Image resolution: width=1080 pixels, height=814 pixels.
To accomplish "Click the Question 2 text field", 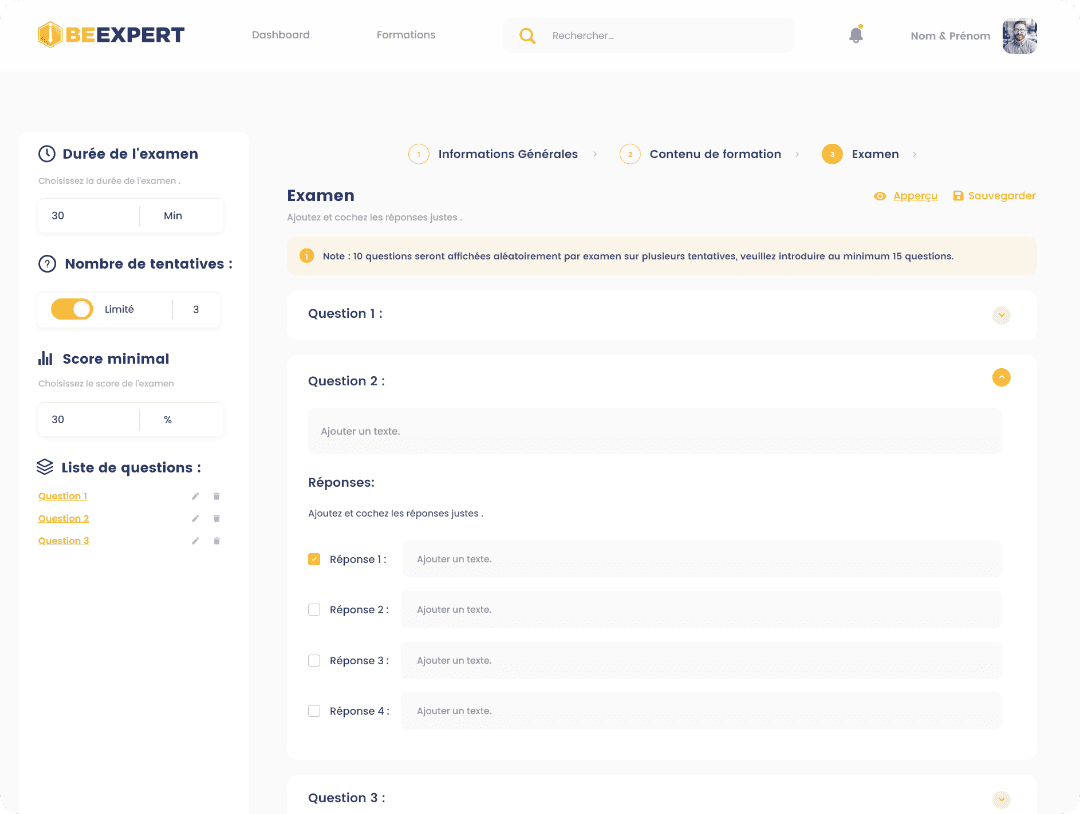I will click(x=654, y=431).
